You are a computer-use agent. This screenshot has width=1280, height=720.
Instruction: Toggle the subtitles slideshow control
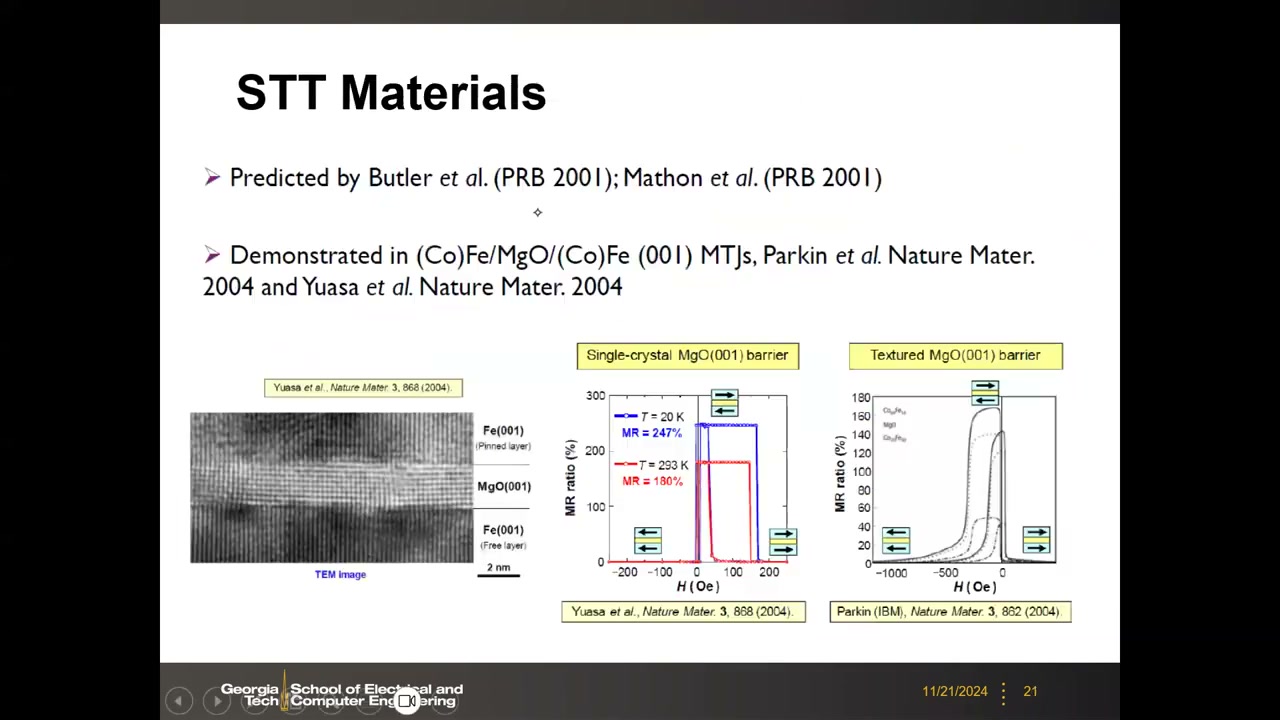coord(369,701)
